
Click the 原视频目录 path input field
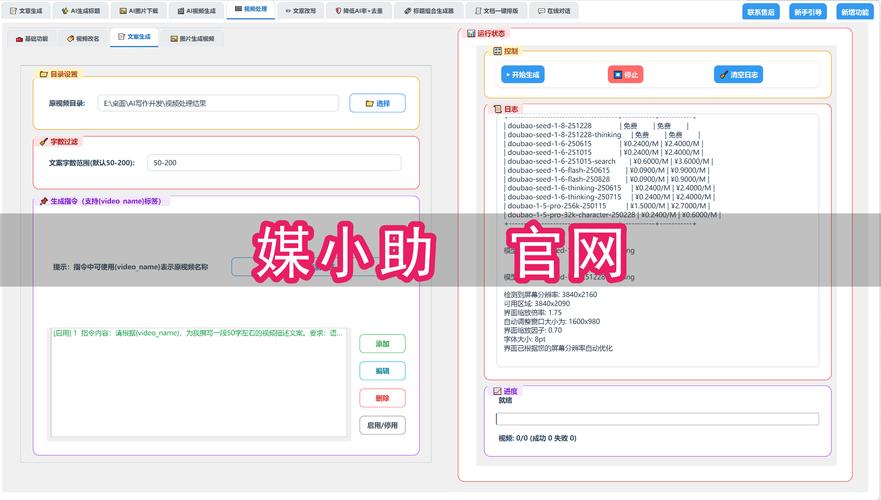[x=218, y=103]
